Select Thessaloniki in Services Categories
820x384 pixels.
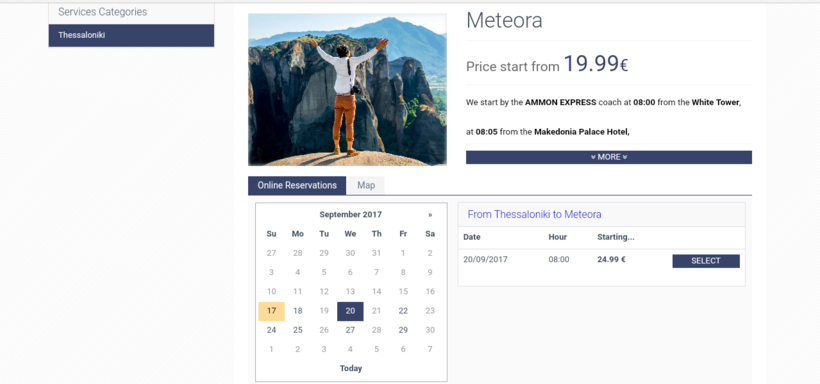coord(131,35)
